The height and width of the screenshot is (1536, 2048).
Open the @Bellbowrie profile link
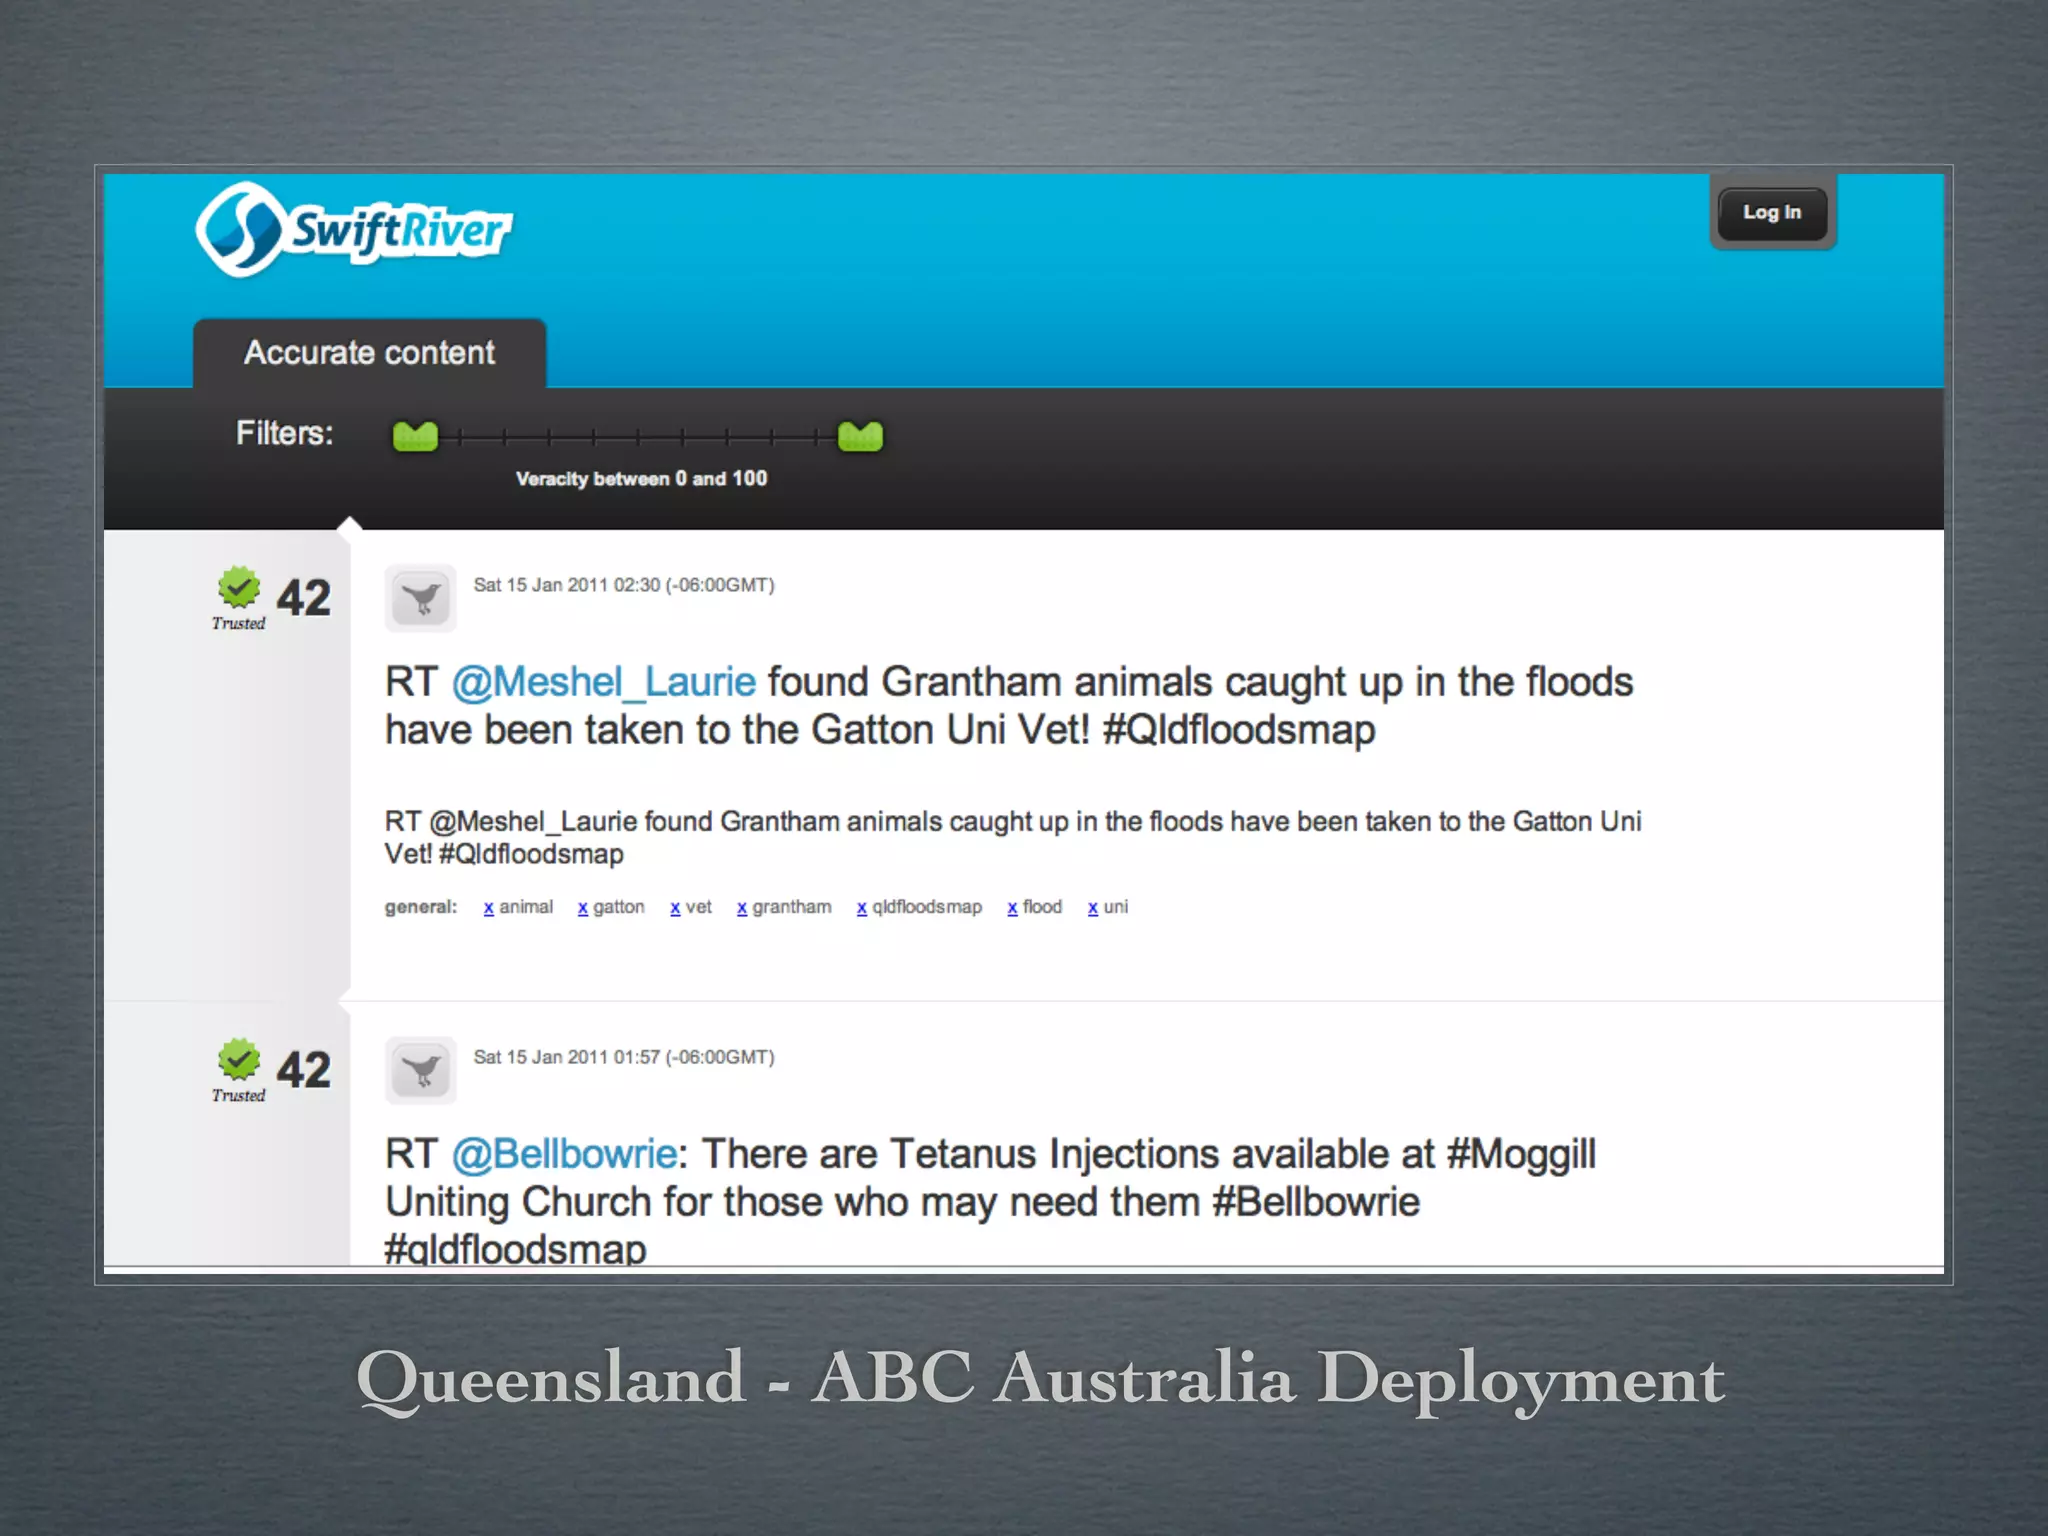click(x=564, y=1154)
